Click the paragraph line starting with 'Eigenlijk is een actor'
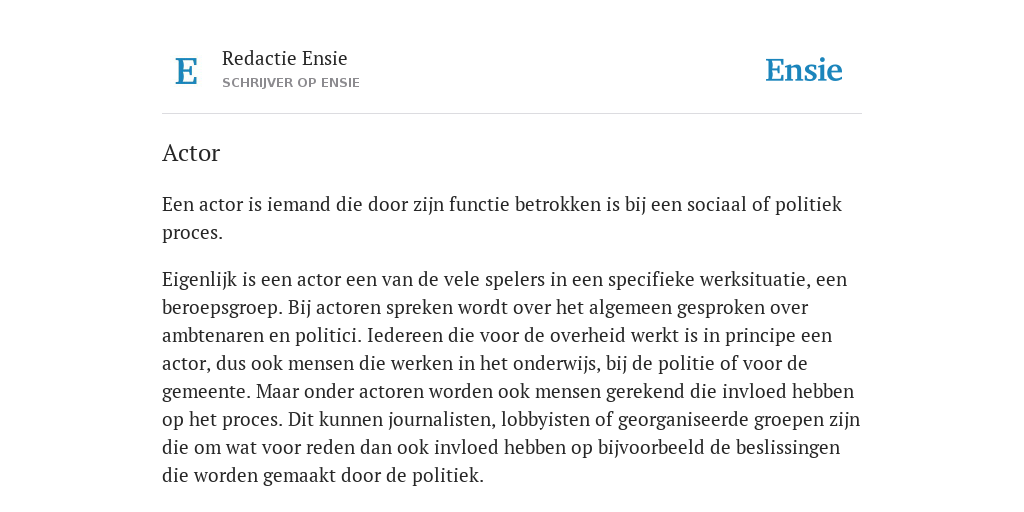This screenshot has height=512, width=1024. pos(504,280)
